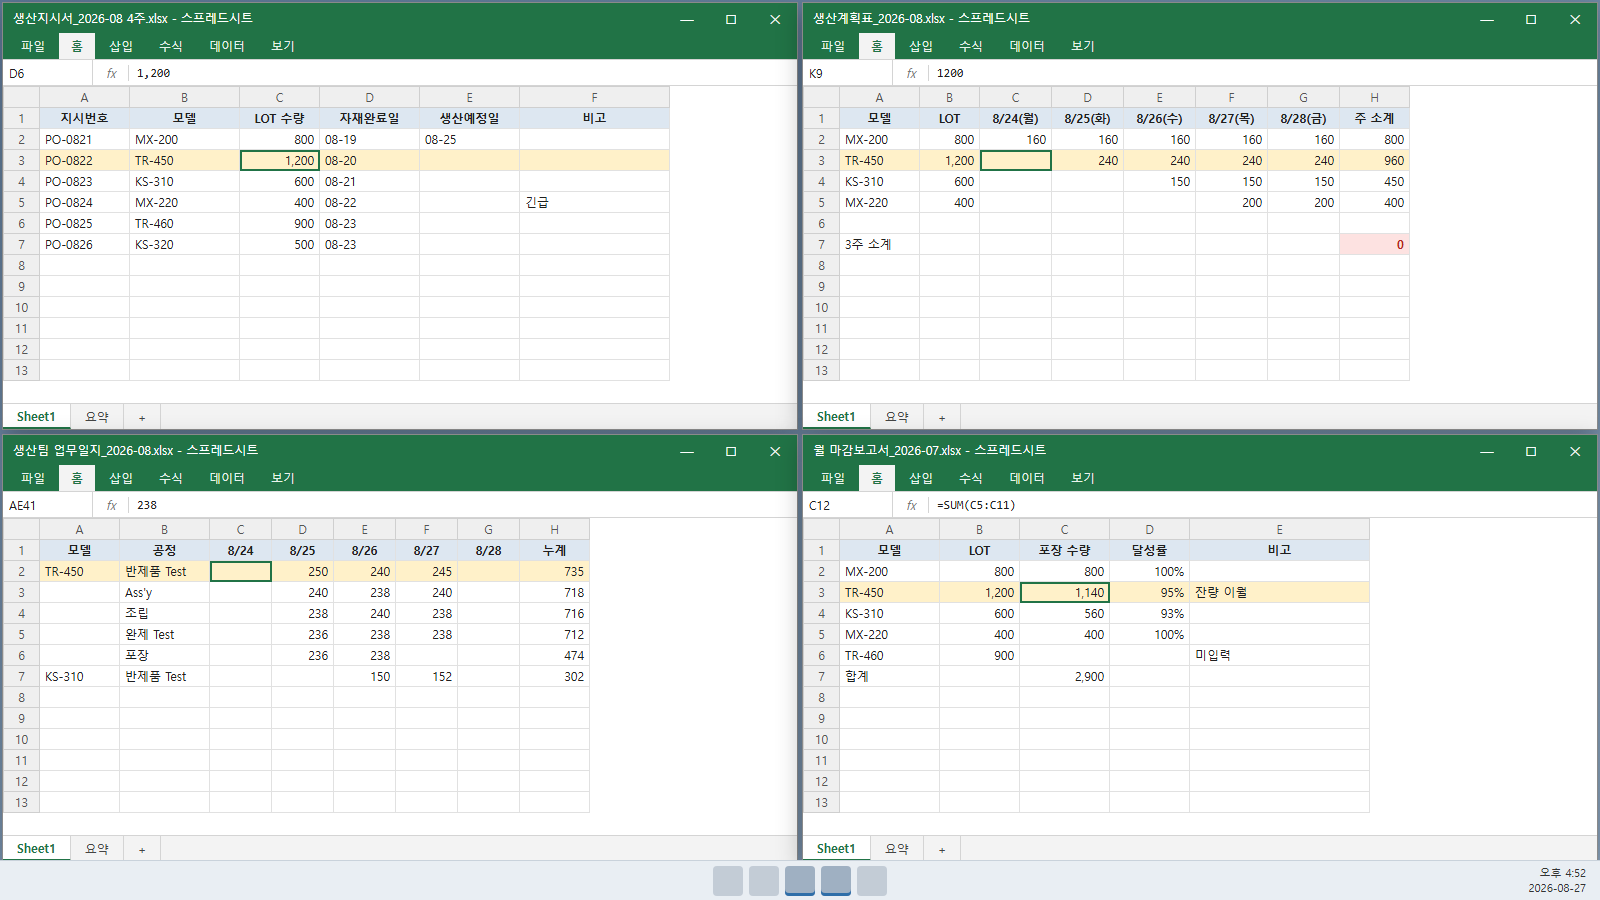Viewport: 1600px width, 900px height.
Task: Select the 긴급 remark cell in 생산지시서
Action: tap(594, 202)
